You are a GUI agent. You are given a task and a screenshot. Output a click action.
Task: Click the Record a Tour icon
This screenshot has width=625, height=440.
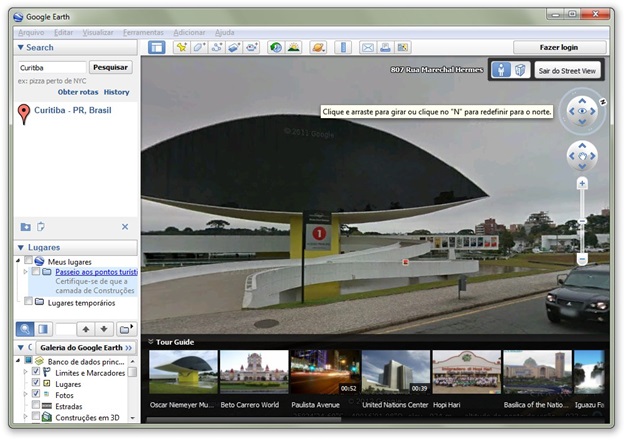click(252, 47)
